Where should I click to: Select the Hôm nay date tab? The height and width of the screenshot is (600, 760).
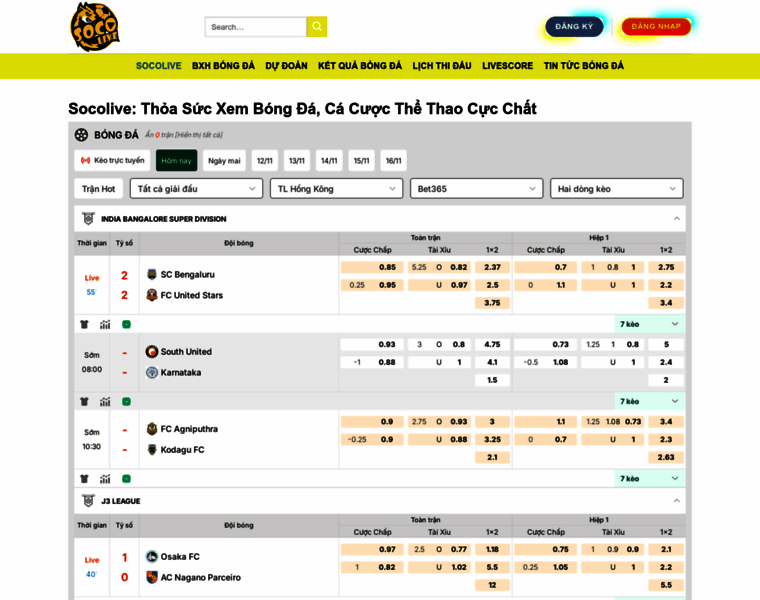176,160
